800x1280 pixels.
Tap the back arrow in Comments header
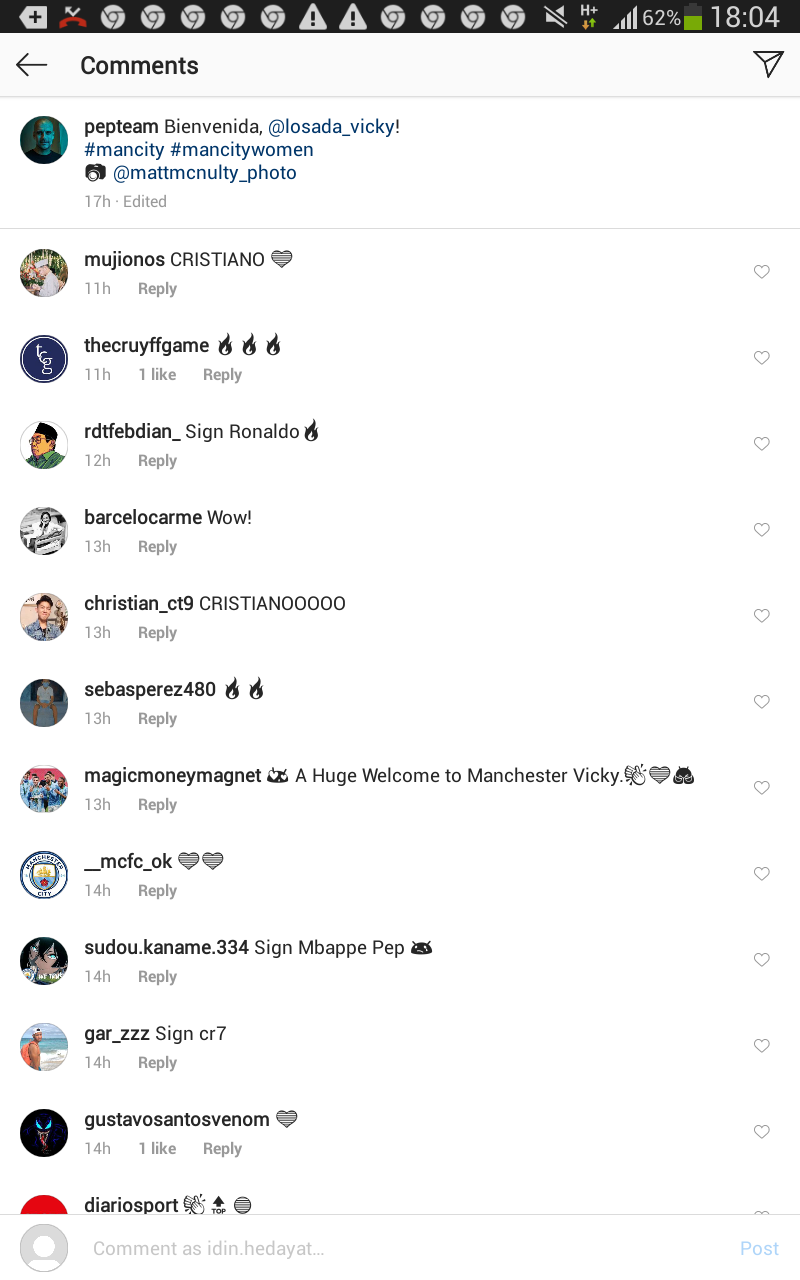32,65
